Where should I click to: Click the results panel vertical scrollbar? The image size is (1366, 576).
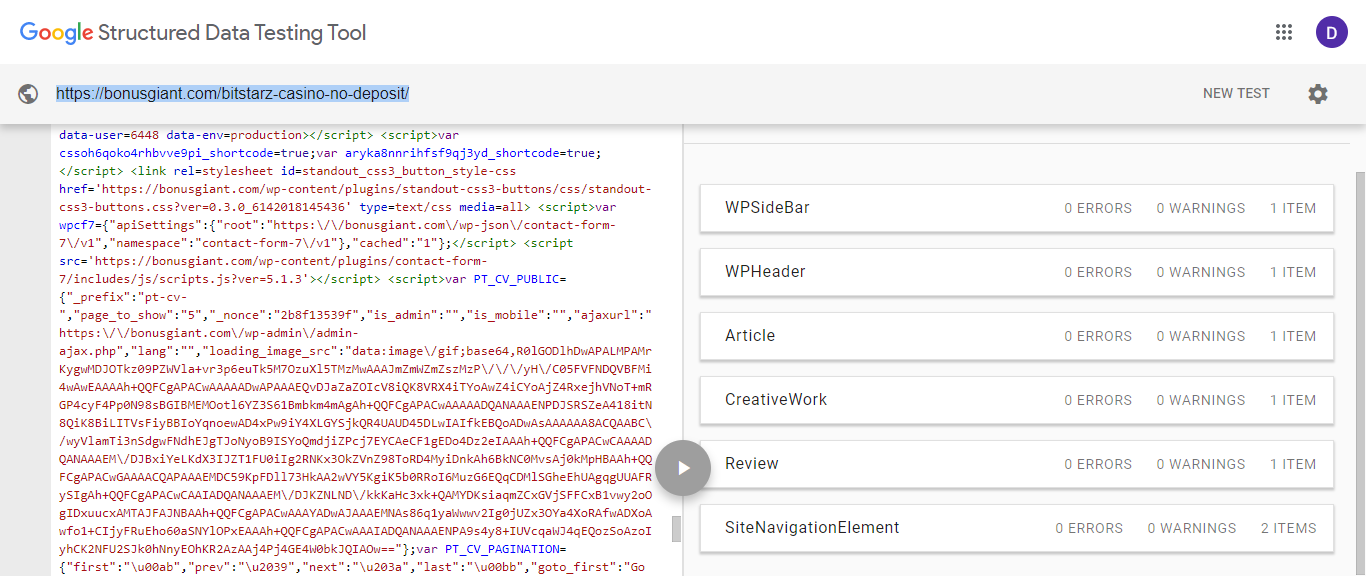click(1360, 373)
